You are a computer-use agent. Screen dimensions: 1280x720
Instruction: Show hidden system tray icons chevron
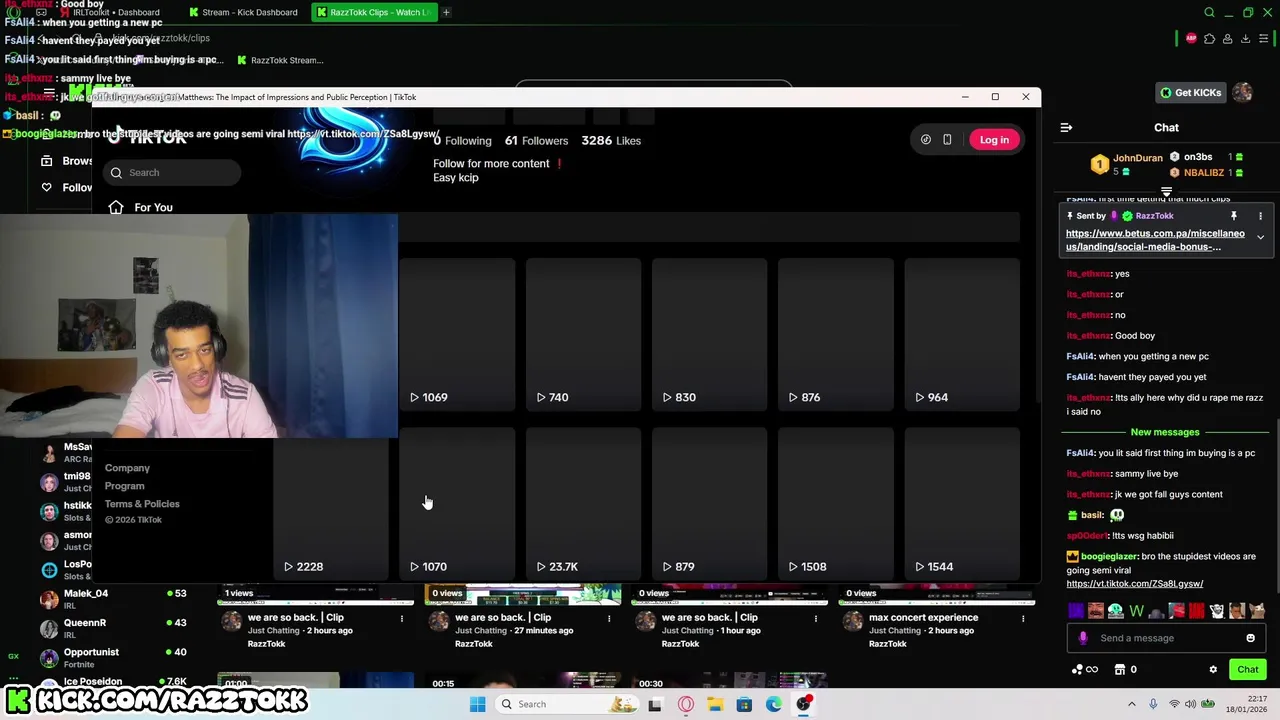click(1131, 704)
